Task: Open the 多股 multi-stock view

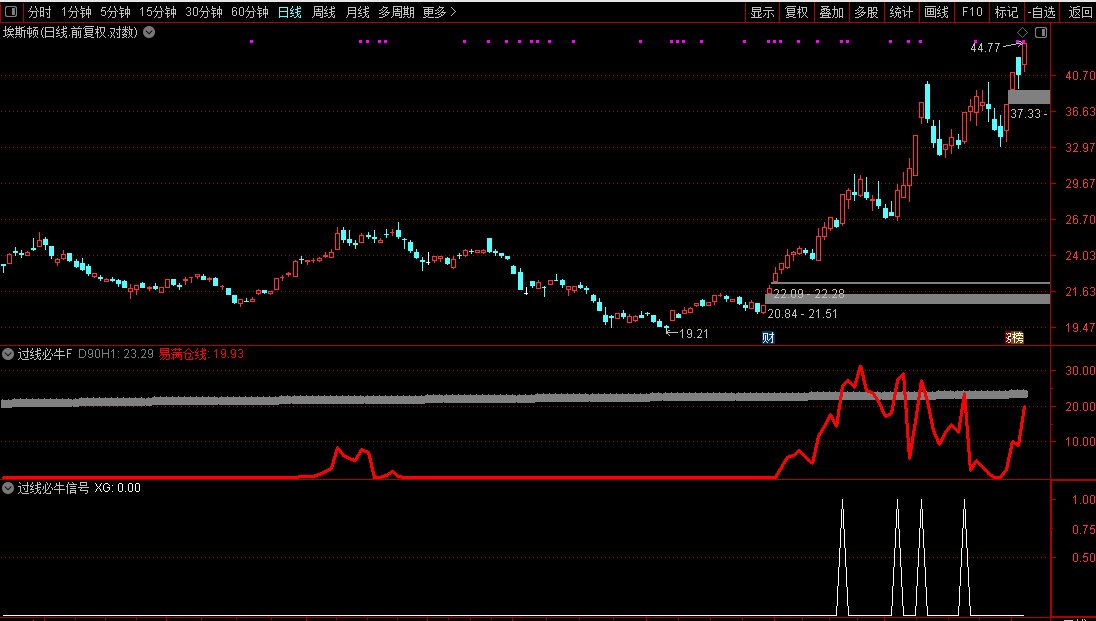Action: [x=866, y=12]
